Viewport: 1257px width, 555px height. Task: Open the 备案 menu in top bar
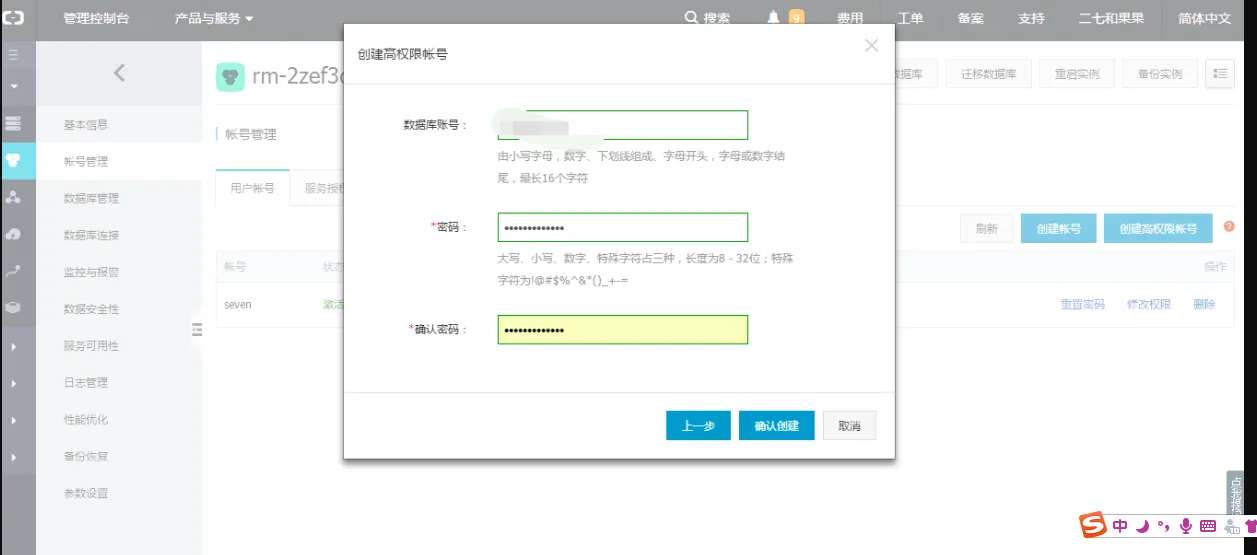(970, 18)
